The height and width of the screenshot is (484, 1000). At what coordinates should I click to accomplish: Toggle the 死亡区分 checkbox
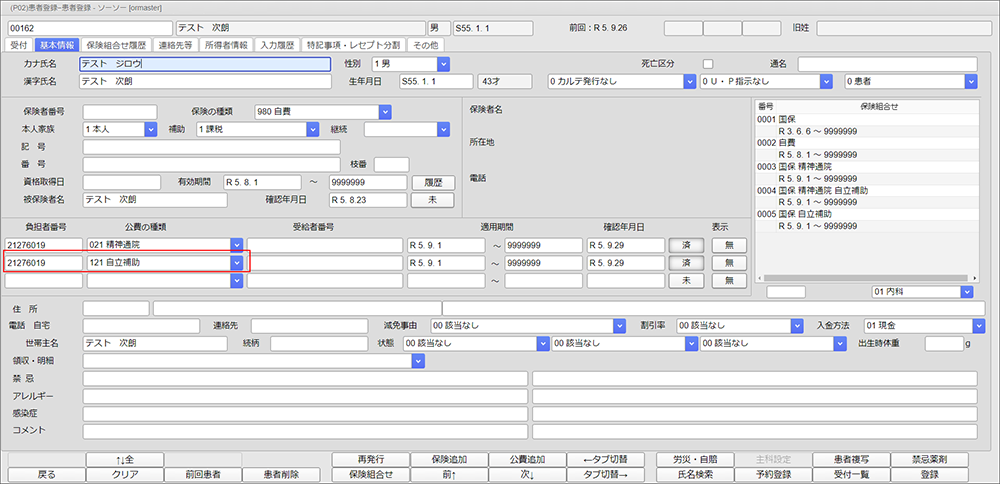click(x=708, y=64)
